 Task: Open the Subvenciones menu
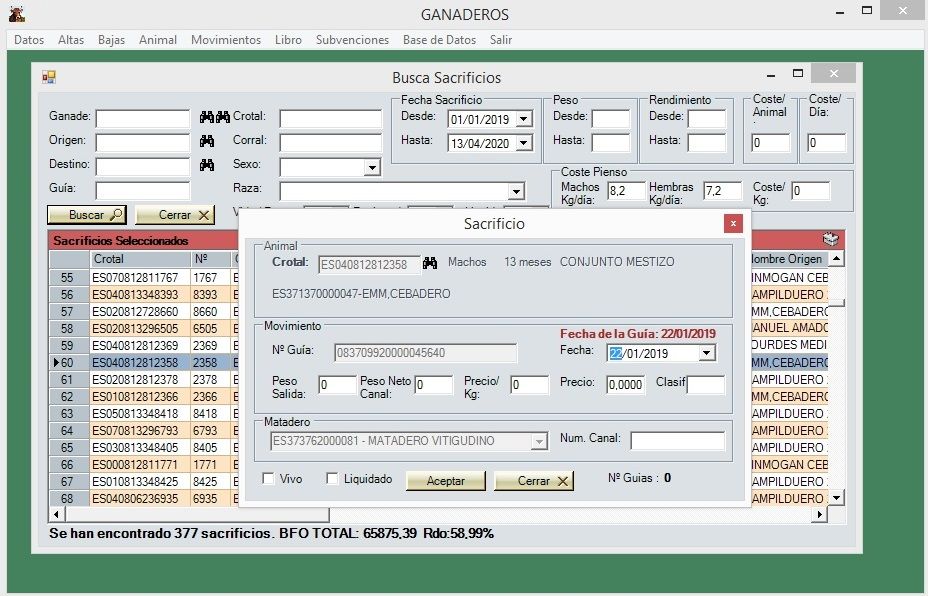[x=352, y=40]
